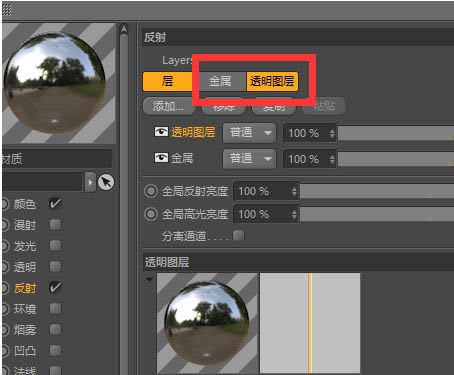Image resolution: width=454 pixels, height=375 pixels.
Task: Click the material name input field
Action: (x=42, y=182)
